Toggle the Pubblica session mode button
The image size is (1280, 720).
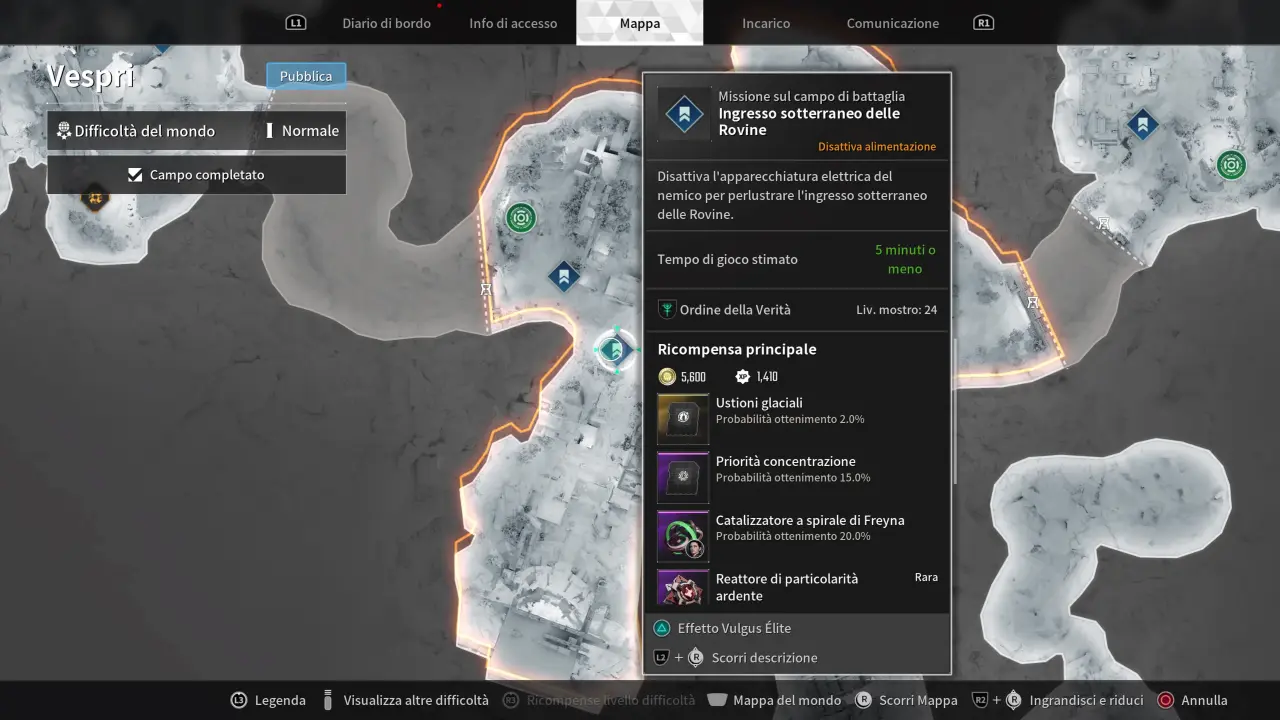(306, 76)
